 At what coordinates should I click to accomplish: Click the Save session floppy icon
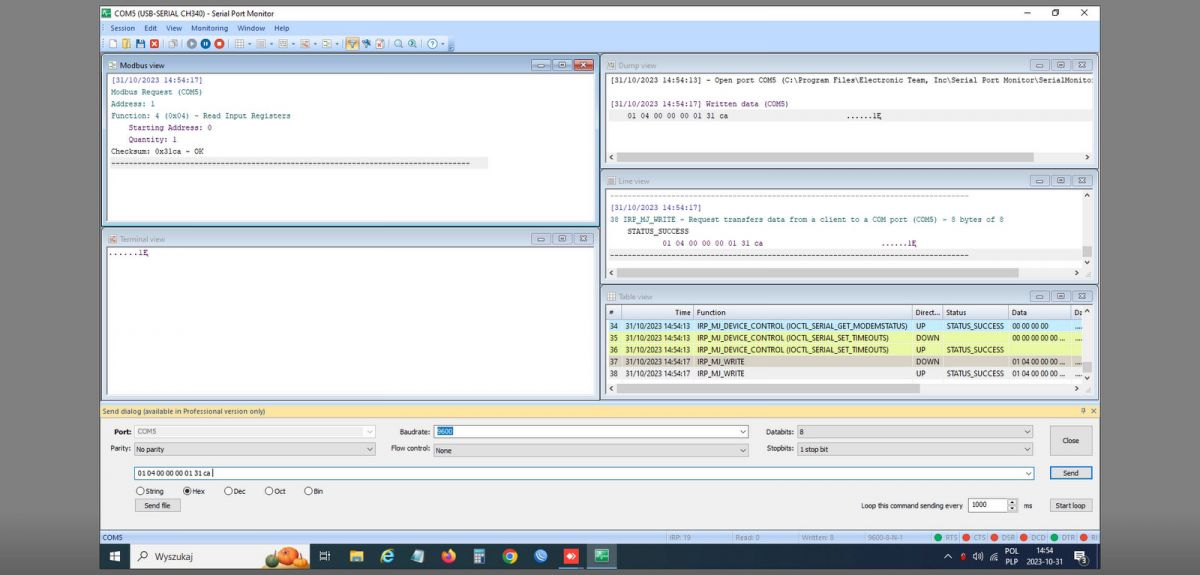[141, 44]
